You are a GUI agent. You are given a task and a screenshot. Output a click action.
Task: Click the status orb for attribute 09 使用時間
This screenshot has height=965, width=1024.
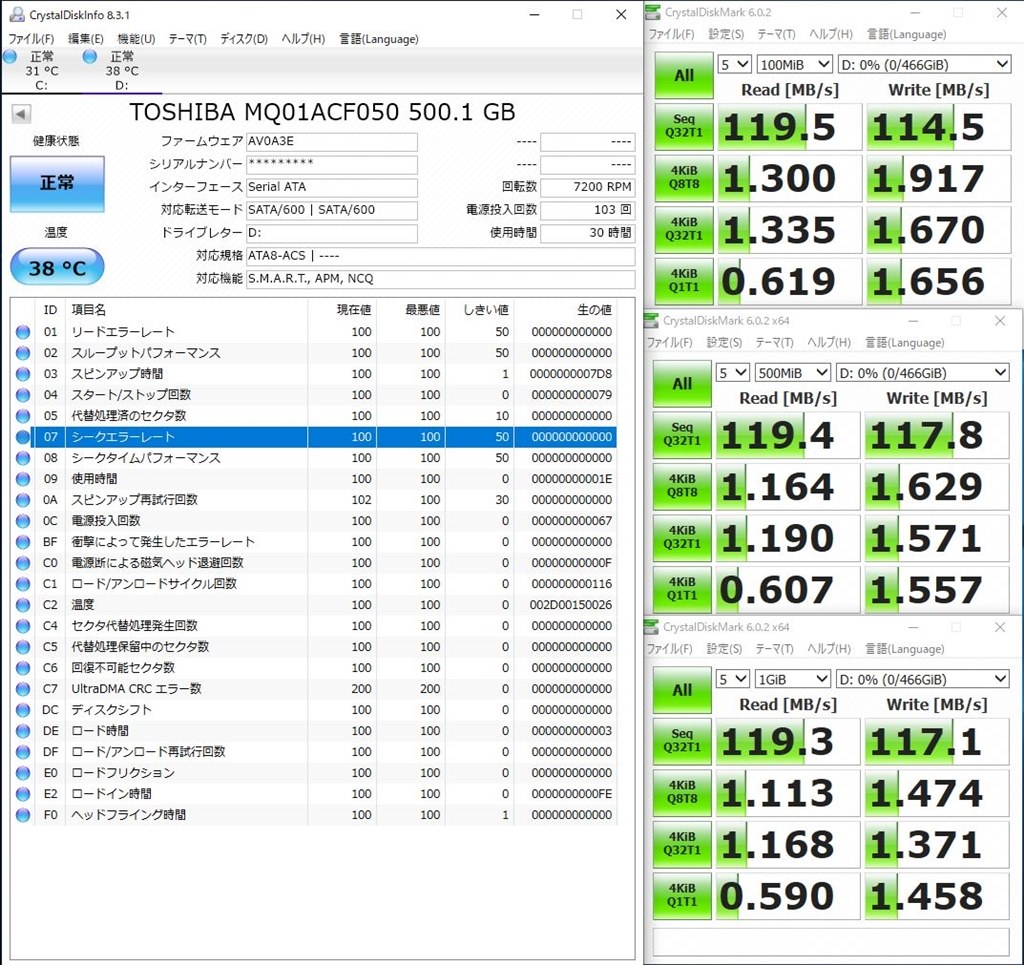click(x=23, y=479)
